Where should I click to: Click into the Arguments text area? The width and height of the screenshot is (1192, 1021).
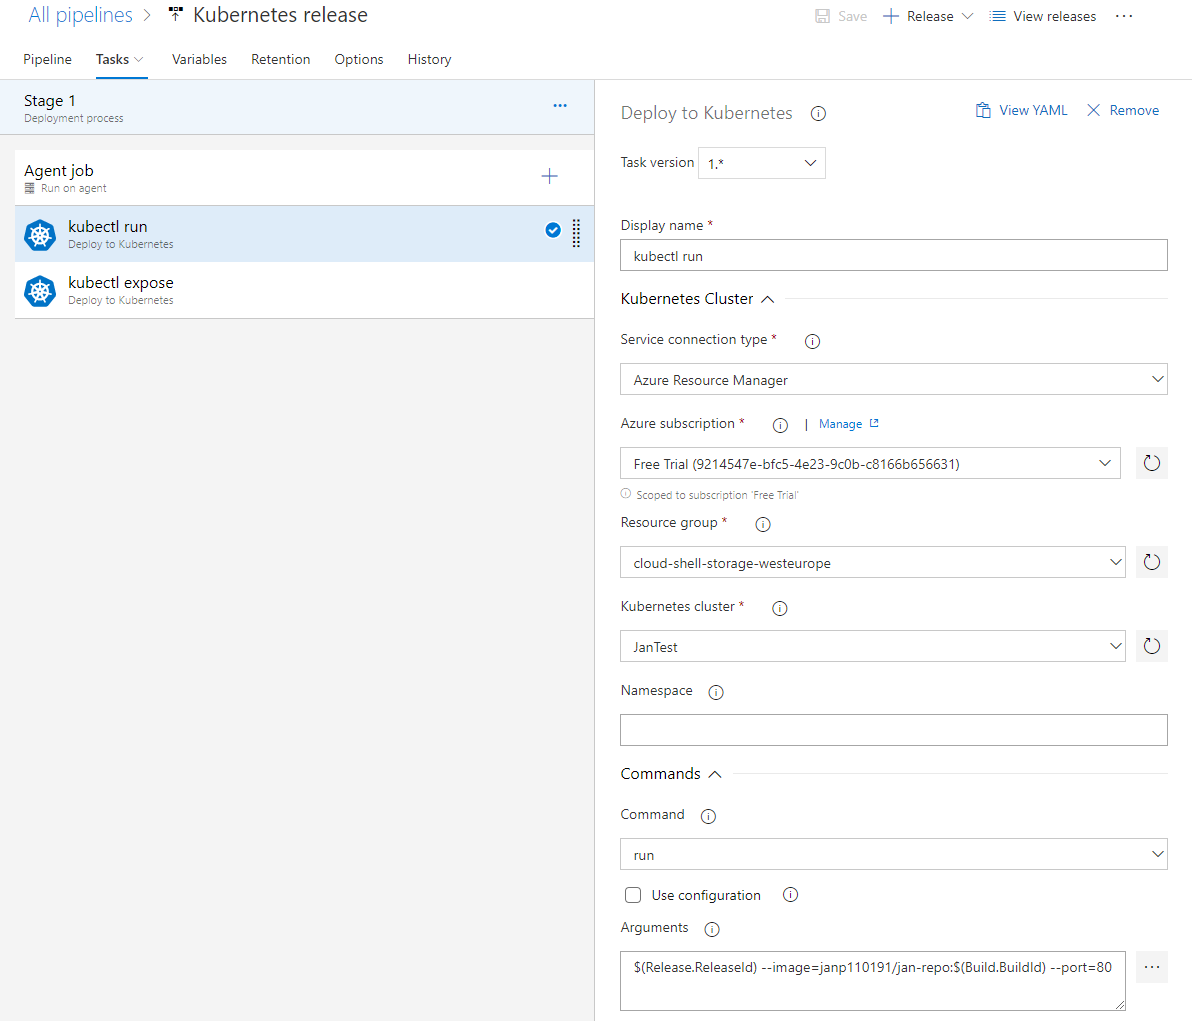873,981
